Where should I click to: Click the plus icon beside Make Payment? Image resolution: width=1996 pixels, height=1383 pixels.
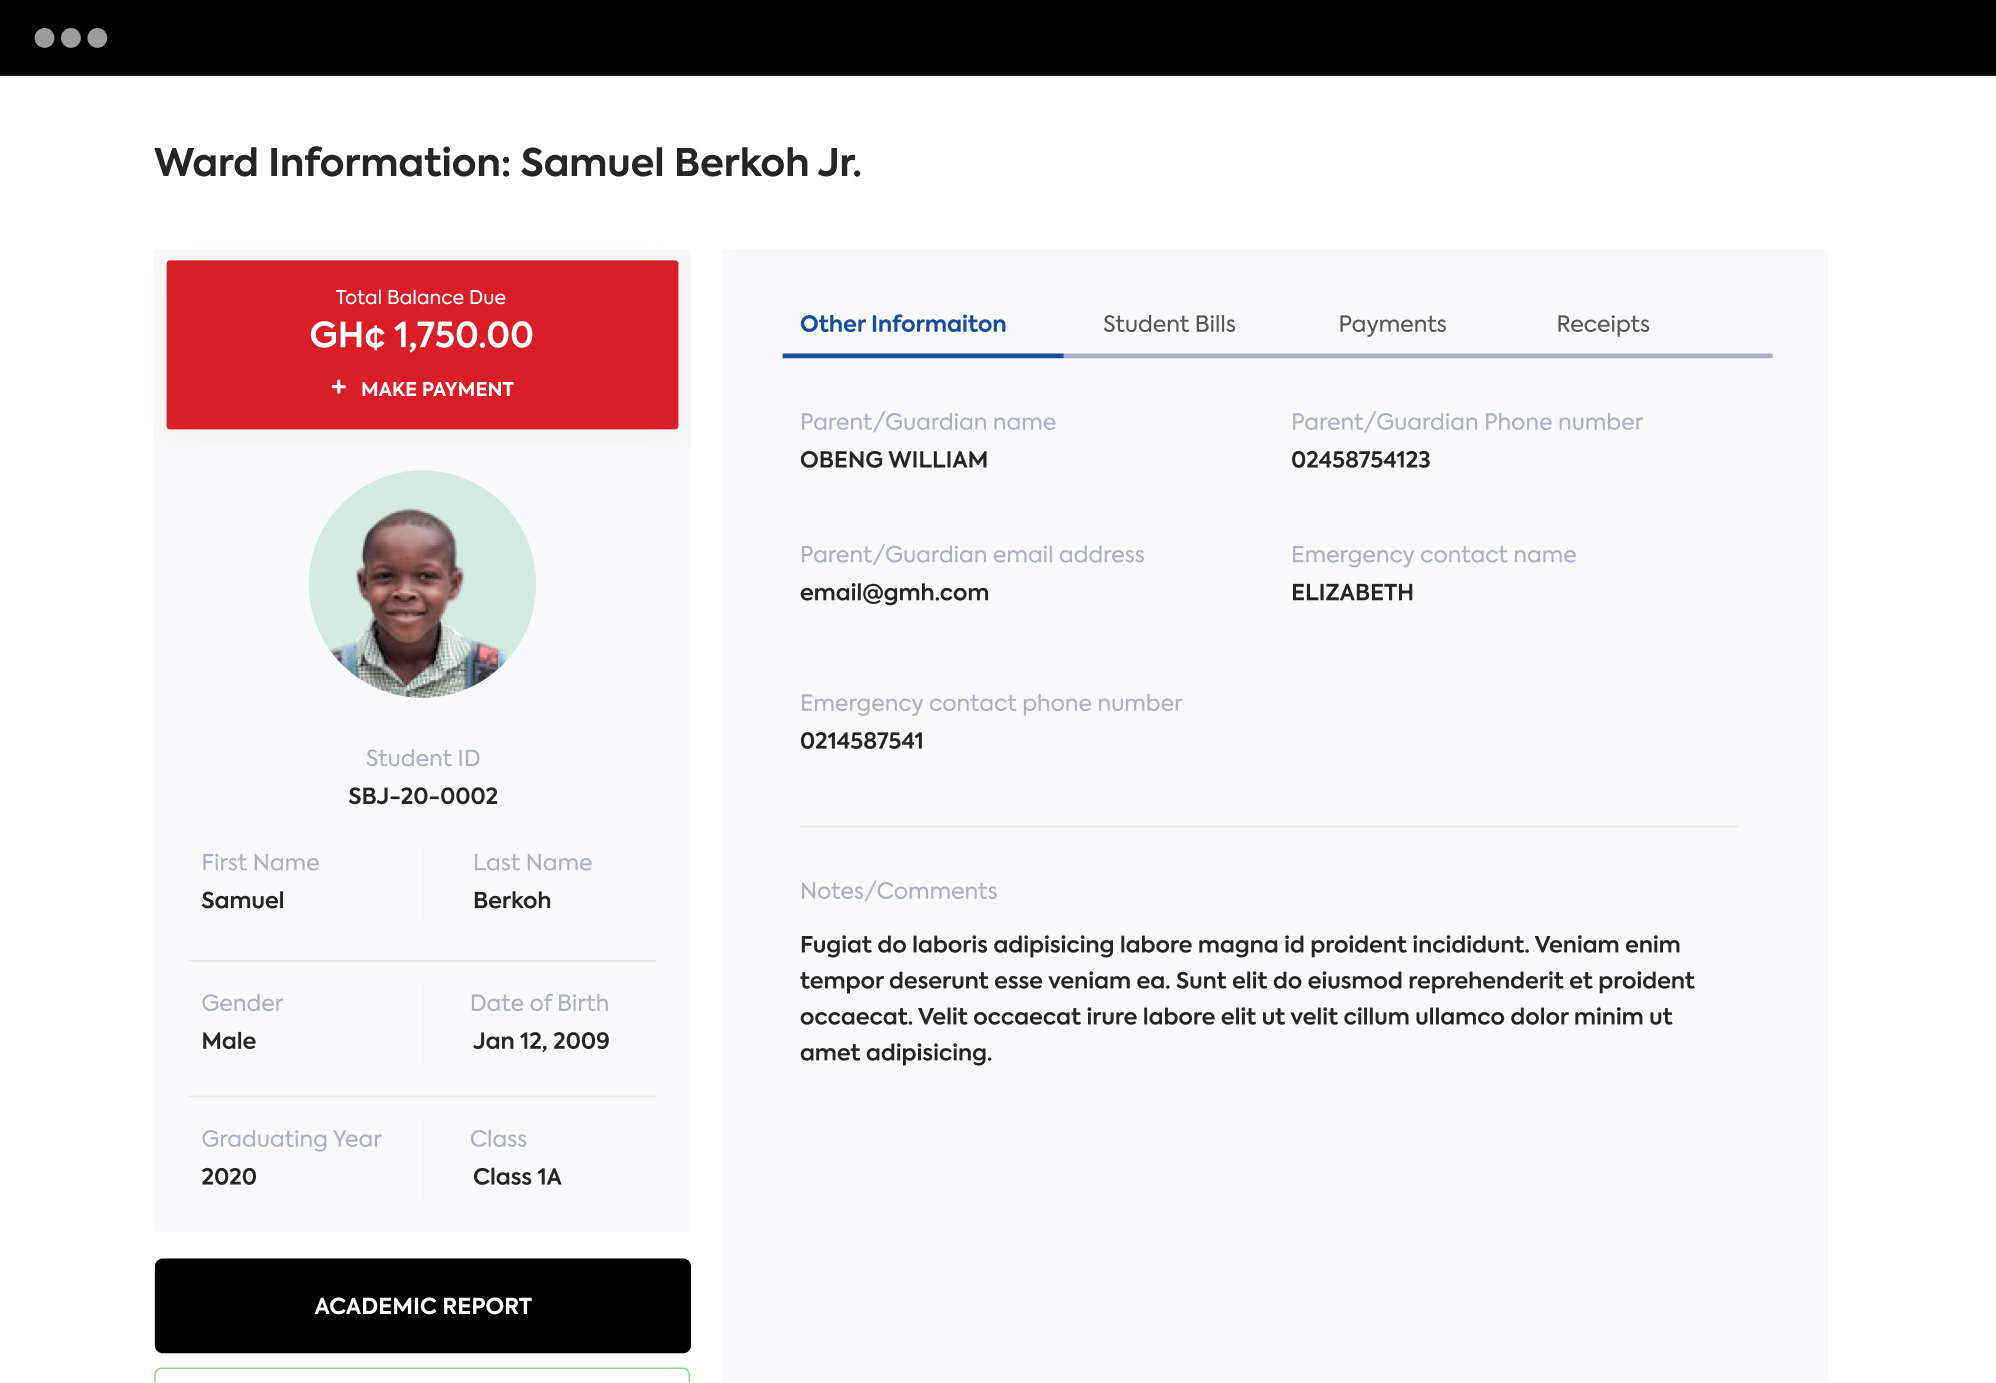tap(339, 387)
